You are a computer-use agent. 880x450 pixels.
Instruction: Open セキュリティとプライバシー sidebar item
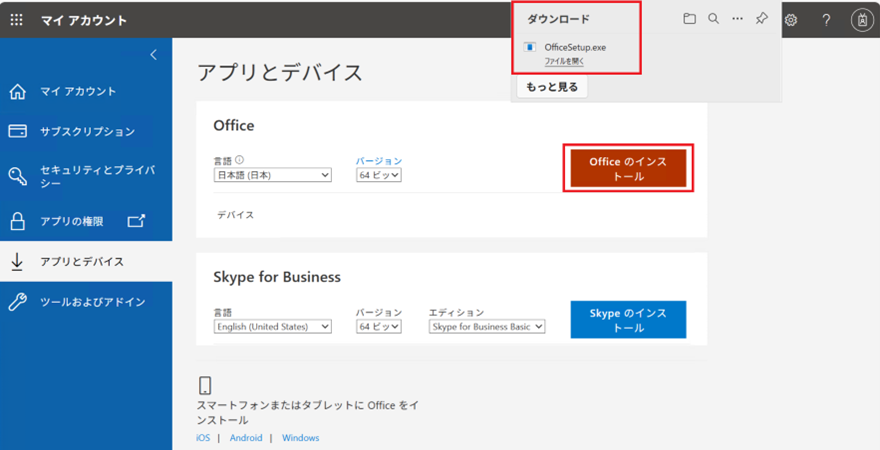86,176
